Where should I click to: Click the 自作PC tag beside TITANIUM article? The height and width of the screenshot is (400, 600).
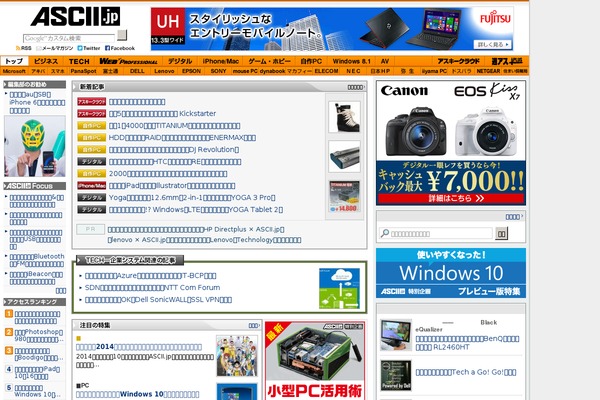click(91, 126)
